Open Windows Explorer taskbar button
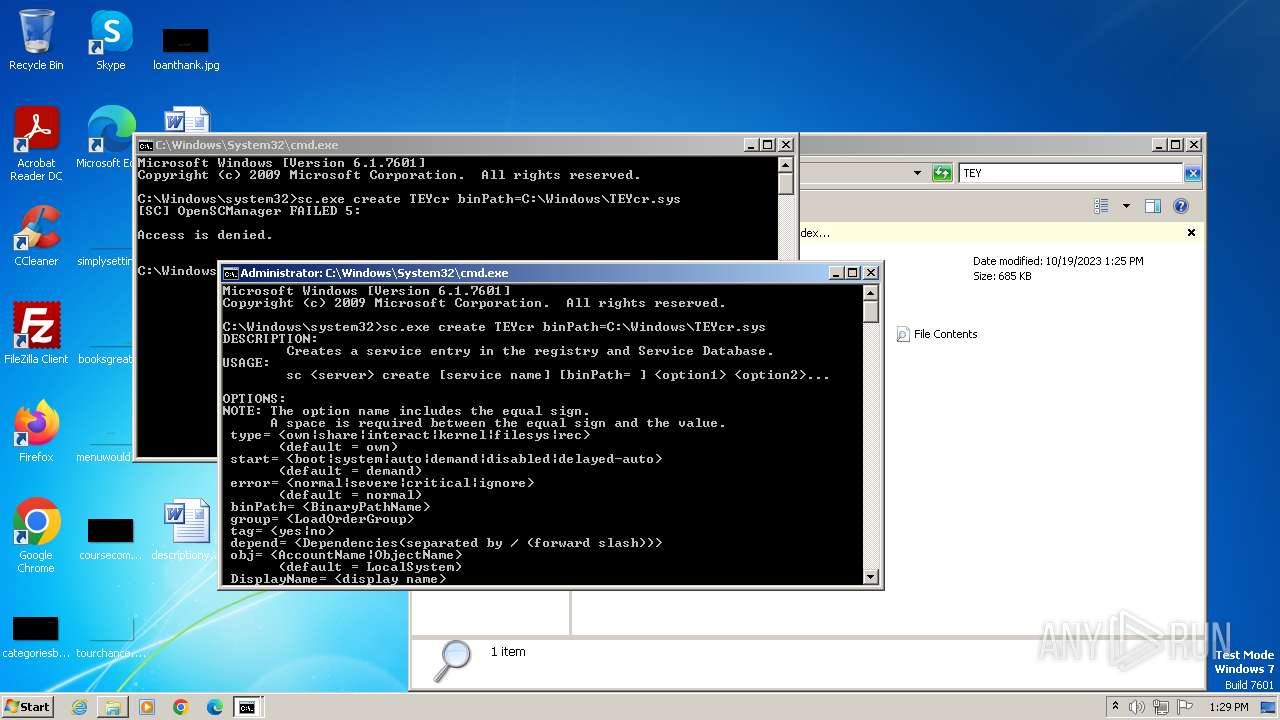This screenshot has width=1280, height=720. (x=113, y=707)
